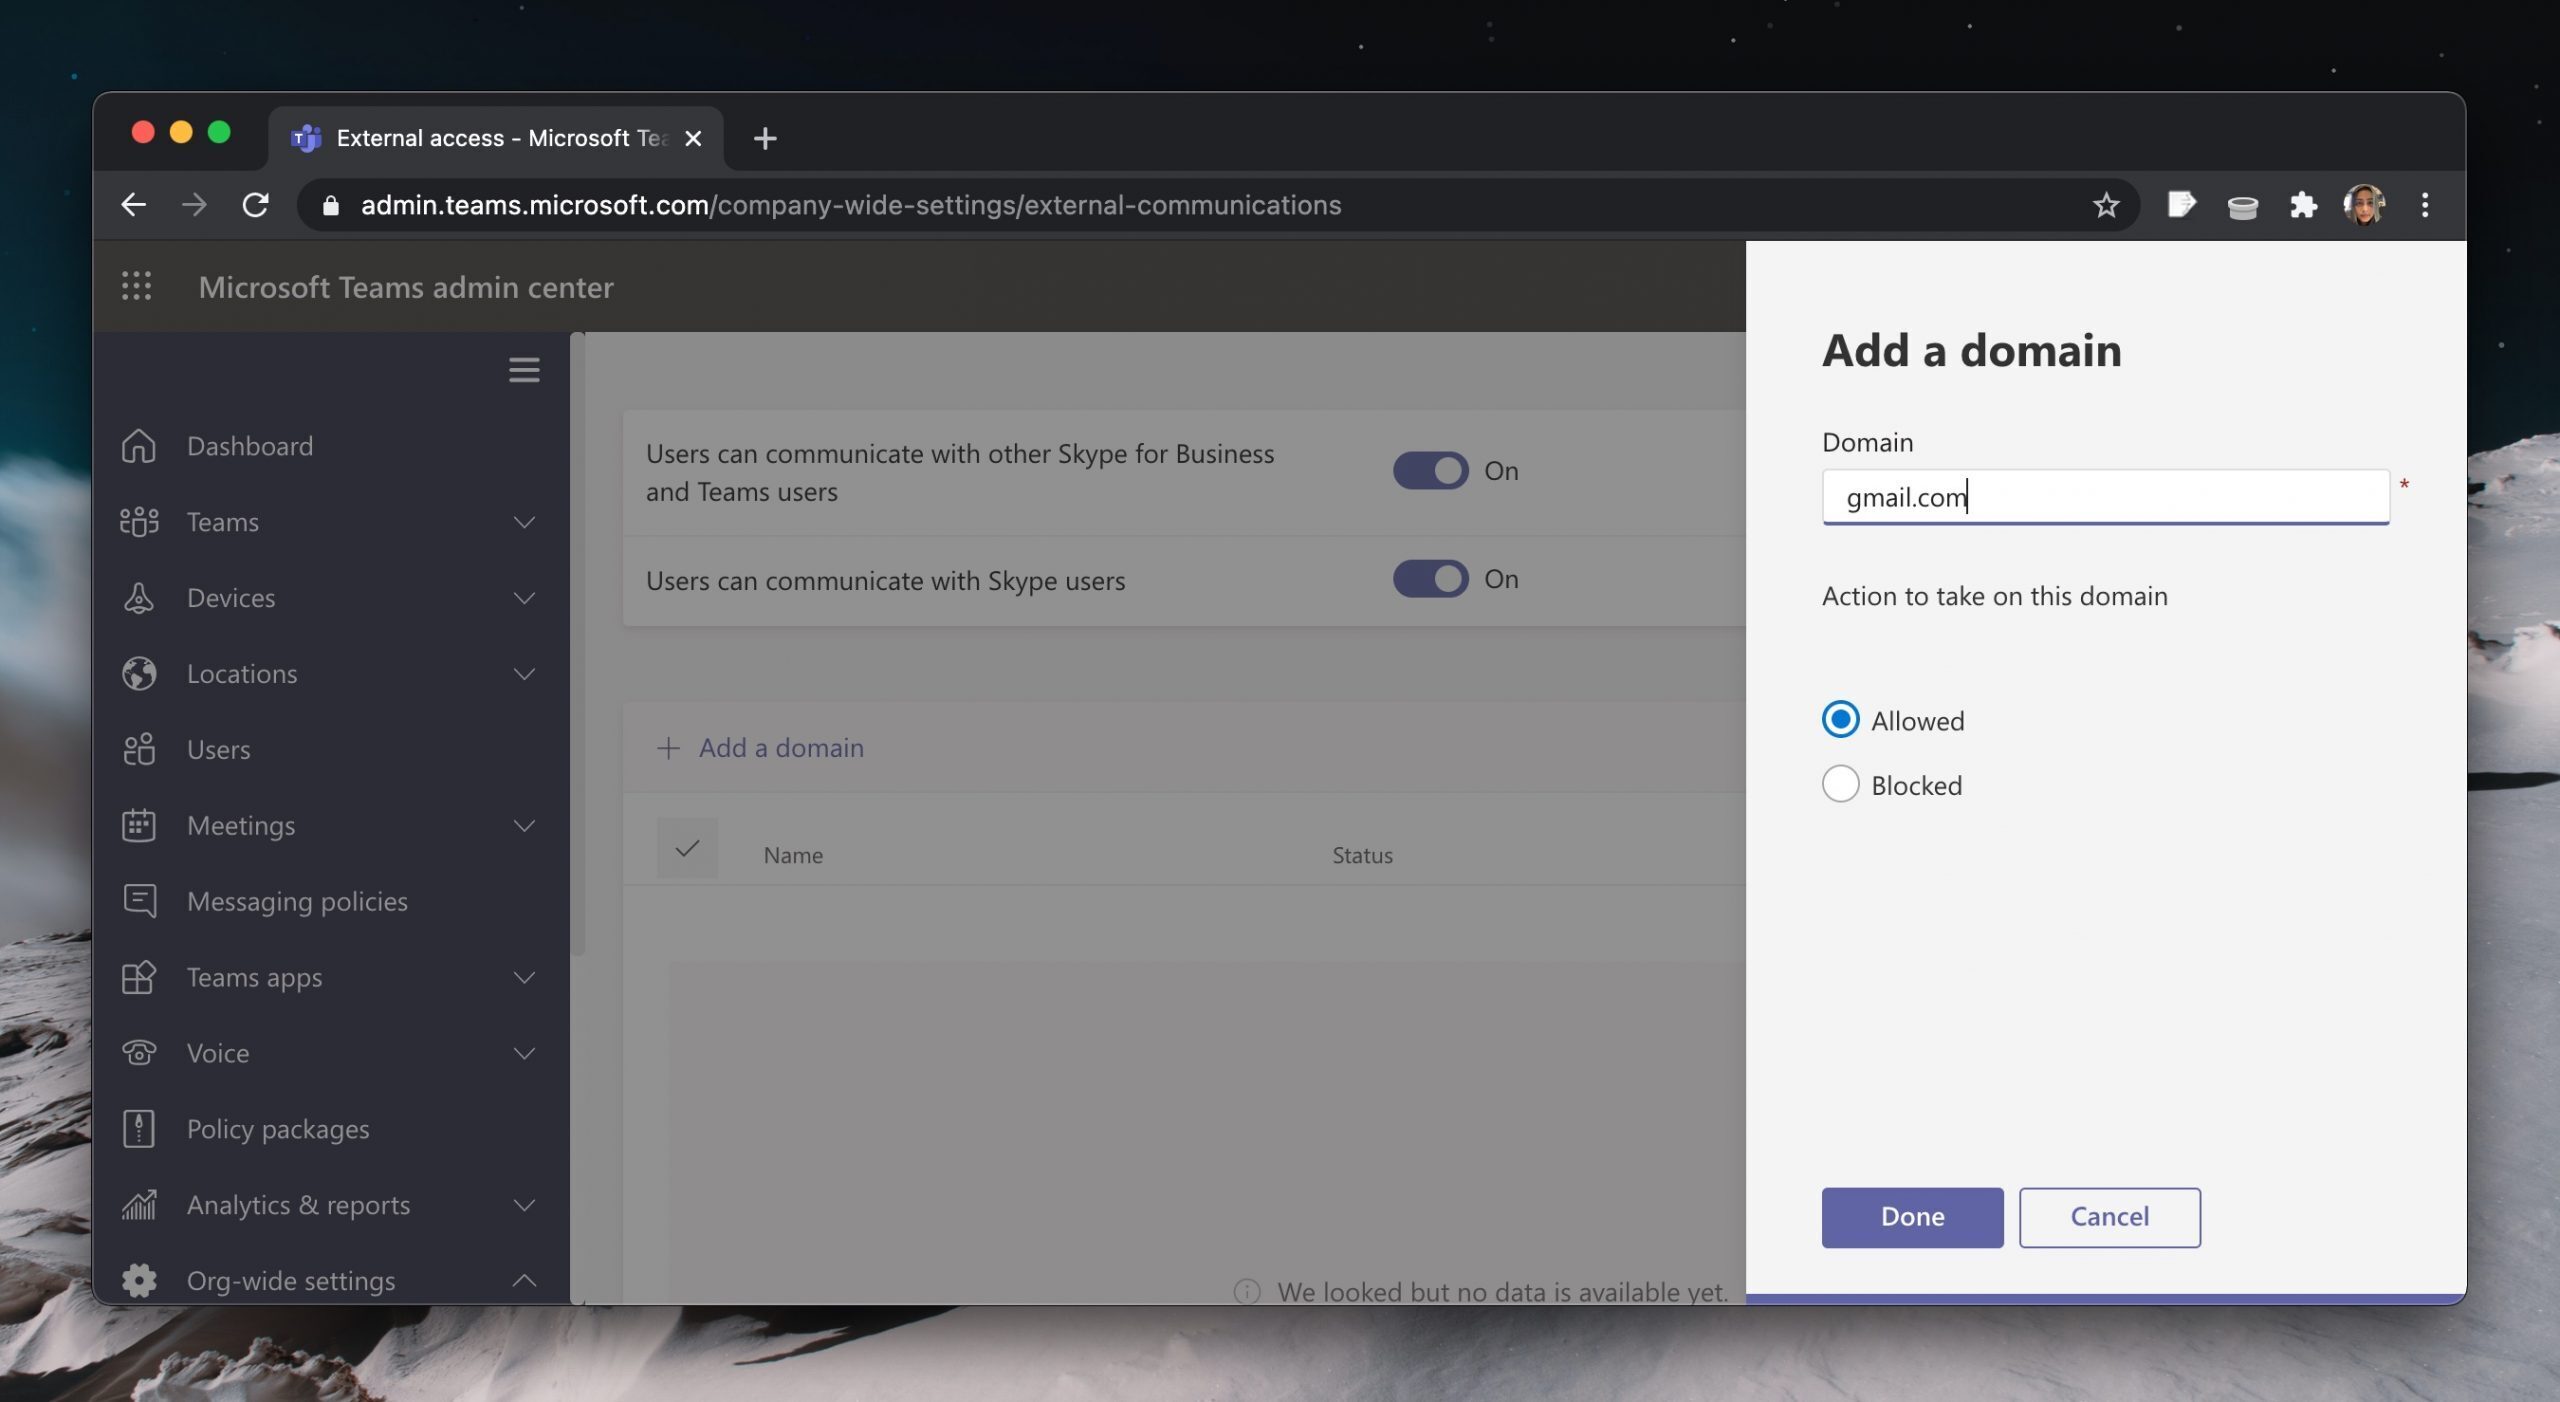2560x1402 pixels.
Task: Open Messaging policies in the sidebar
Action: [297, 901]
